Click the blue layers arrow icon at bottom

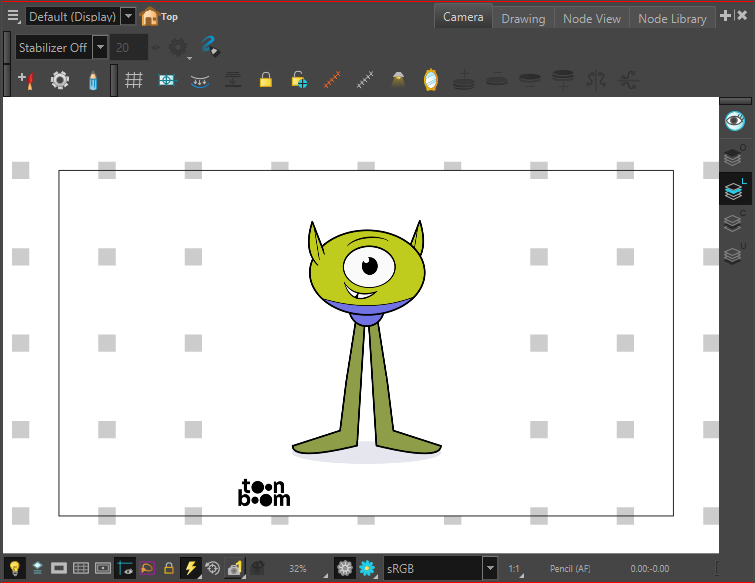click(37, 569)
